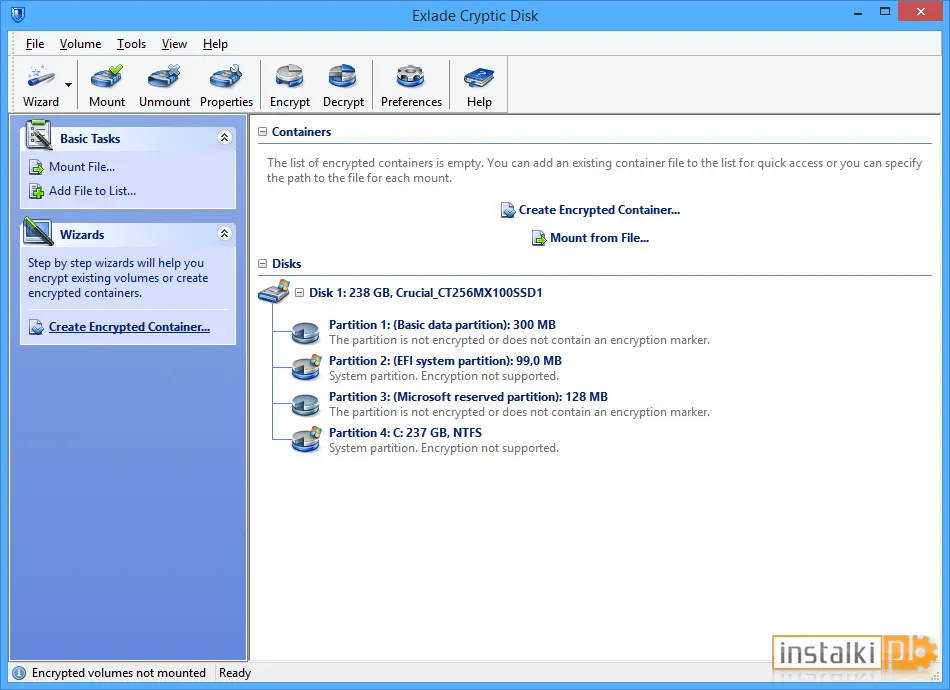
Task: Click the Wizards panel container icon
Action: pos(36,327)
